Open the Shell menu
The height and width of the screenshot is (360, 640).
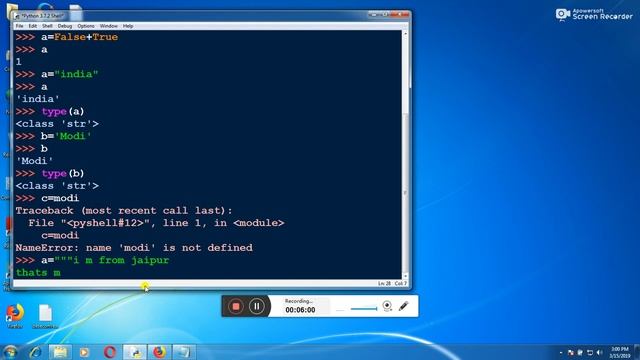coord(47,26)
